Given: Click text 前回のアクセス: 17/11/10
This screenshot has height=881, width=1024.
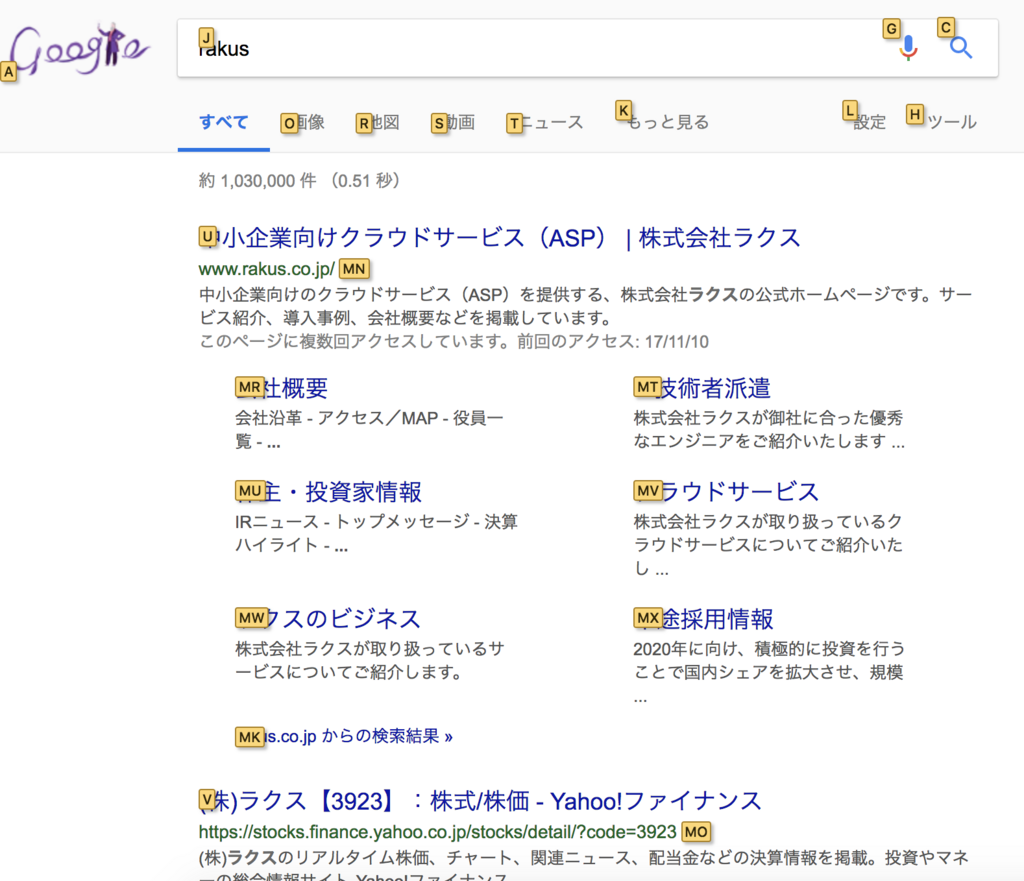Looking at the screenshot, I should click(613, 342).
